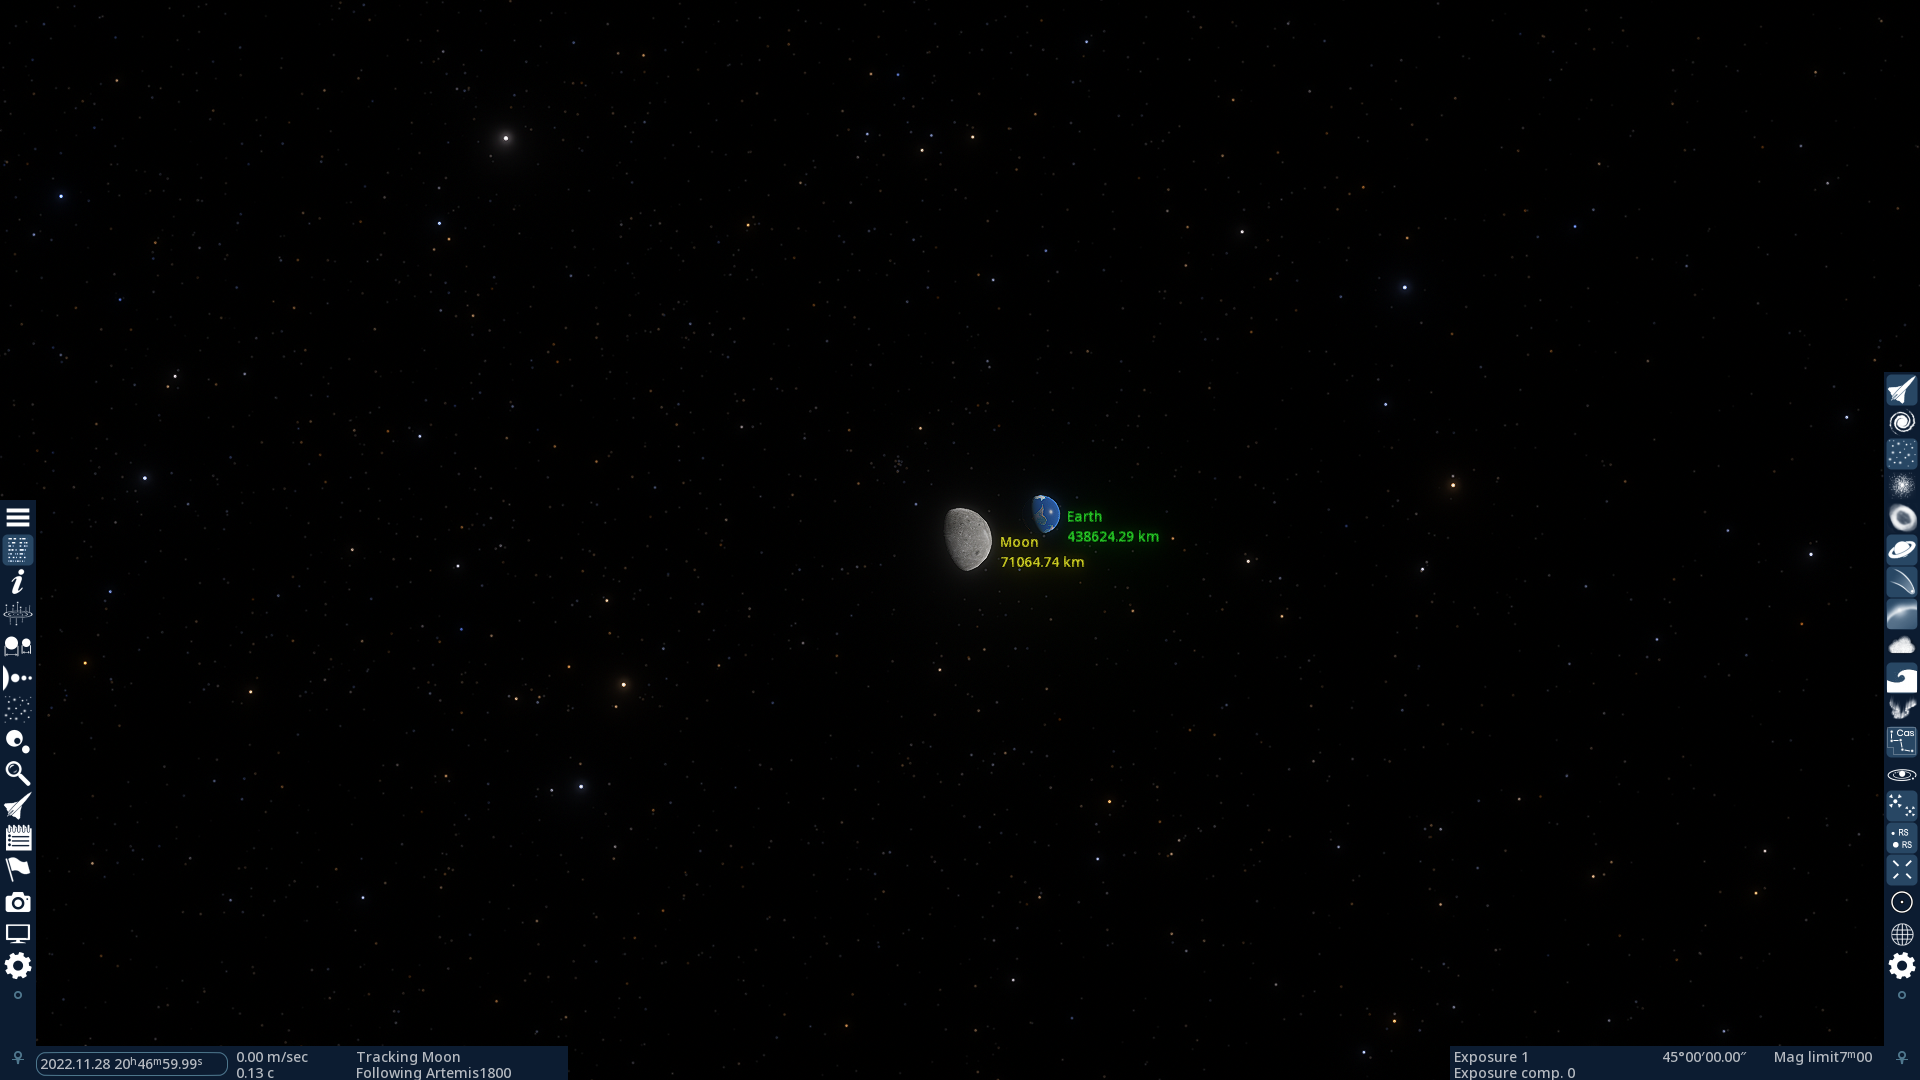Click the Mag limit value

click(x=1822, y=1057)
